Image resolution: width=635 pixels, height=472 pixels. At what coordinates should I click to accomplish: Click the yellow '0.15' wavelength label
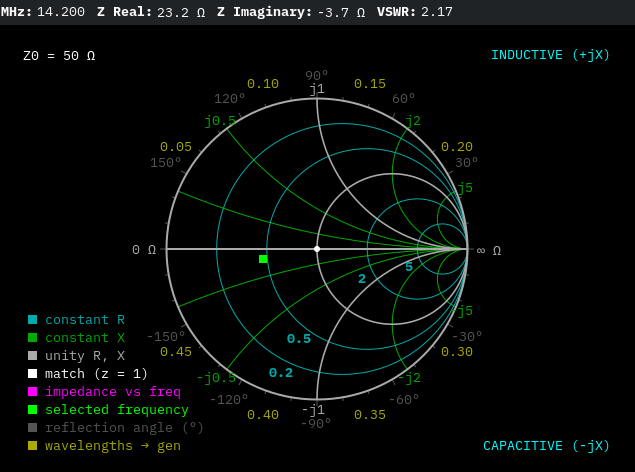(370, 84)
